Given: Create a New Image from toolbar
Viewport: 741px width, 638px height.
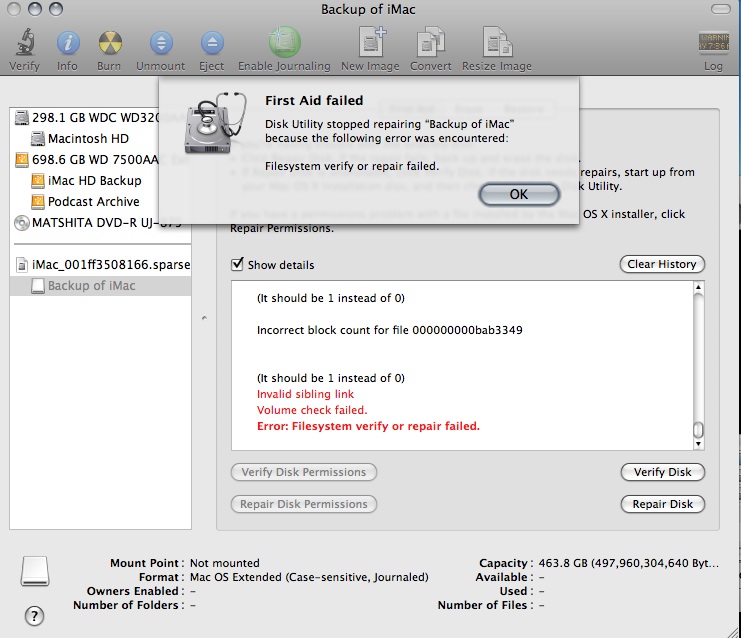Looking at the screenshot, I should tap(372, 44).
